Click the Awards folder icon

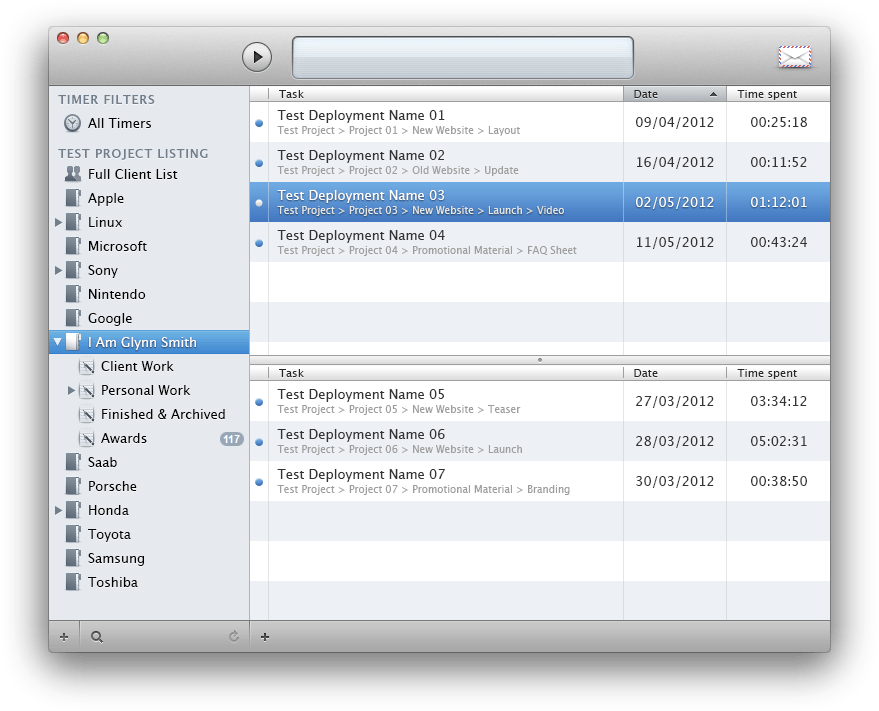(x=86, y=438)
